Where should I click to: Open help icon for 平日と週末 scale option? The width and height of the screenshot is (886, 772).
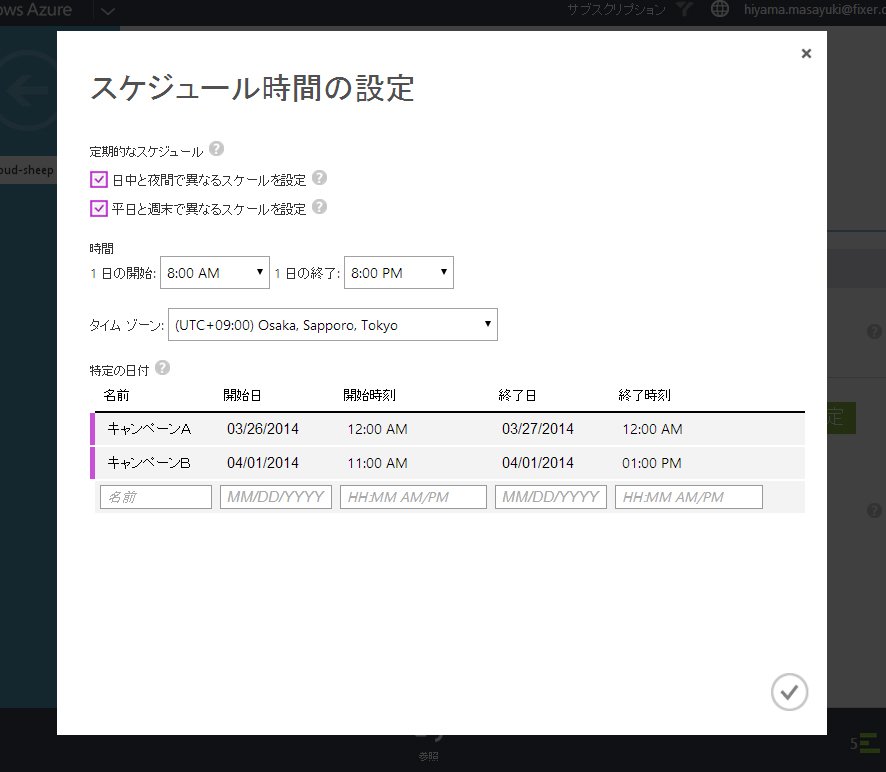[319, 207]
